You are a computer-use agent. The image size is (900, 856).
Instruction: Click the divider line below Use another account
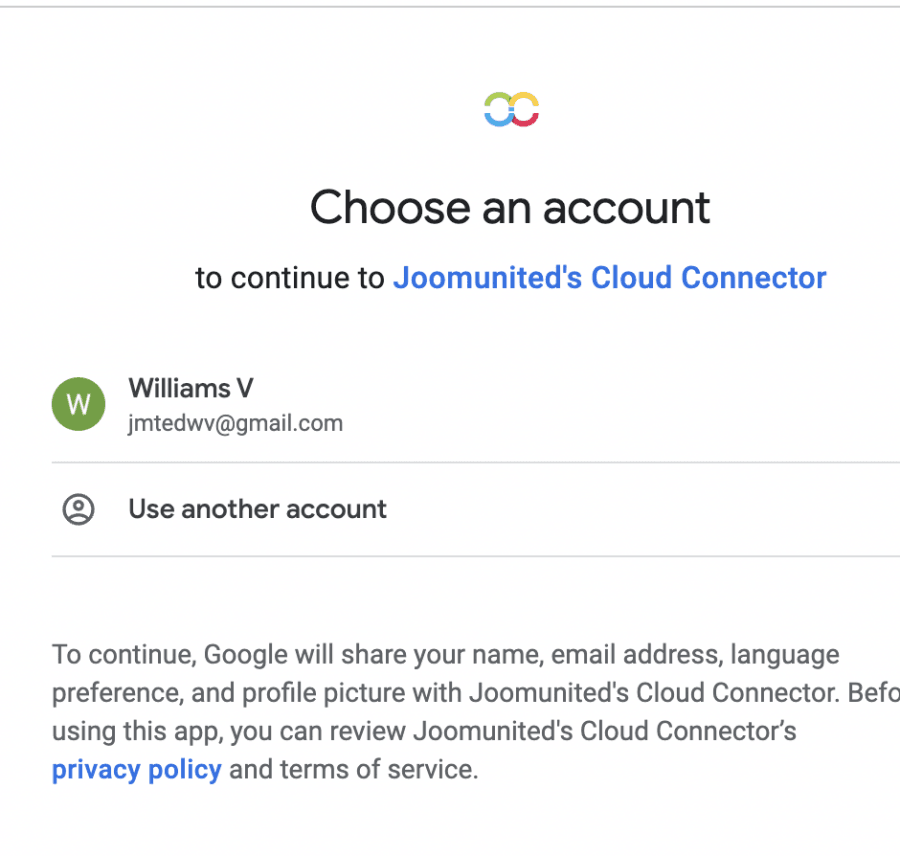[475, 556]
